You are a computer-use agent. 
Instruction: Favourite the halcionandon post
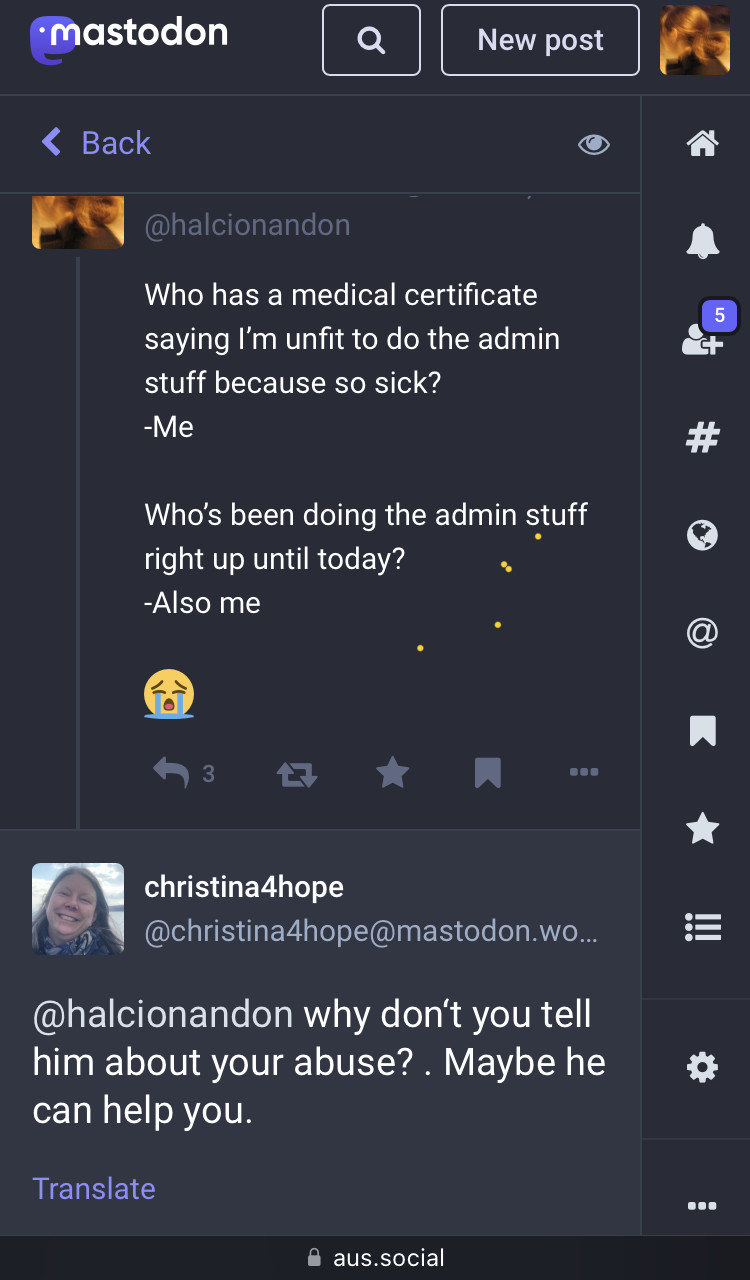392,772
